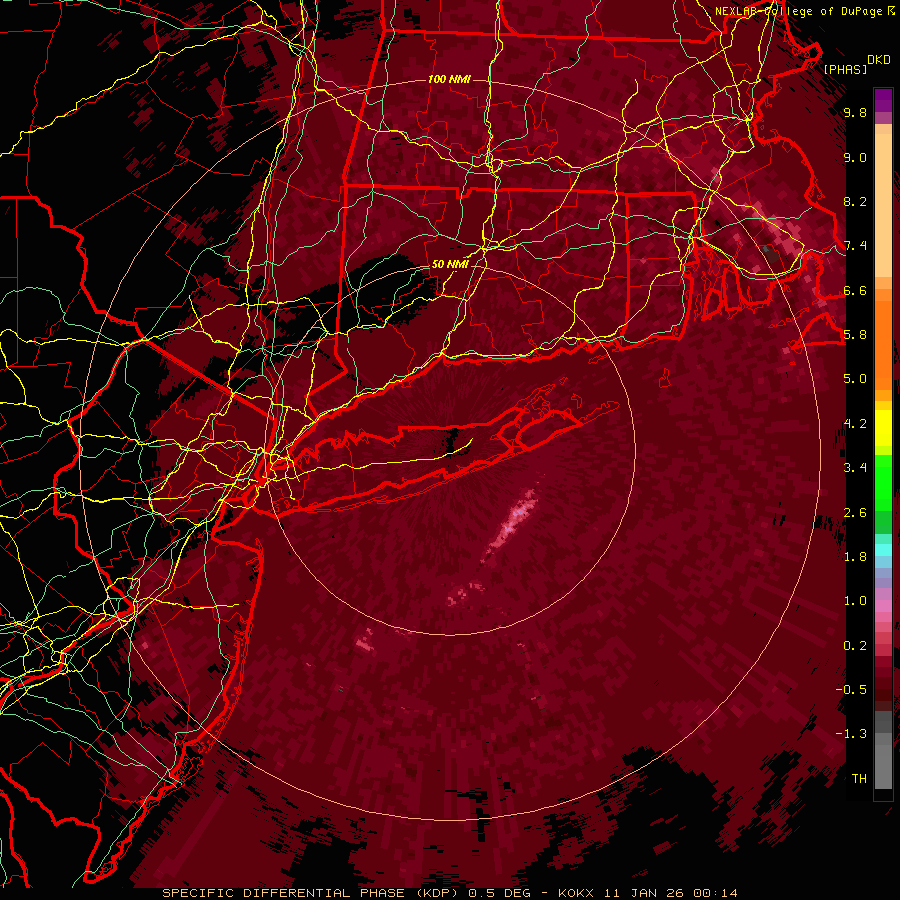The width and height of the screenshot is (900, 900).
Task: Select the 8.2 scale label
Action: click(x=855, y=201)
